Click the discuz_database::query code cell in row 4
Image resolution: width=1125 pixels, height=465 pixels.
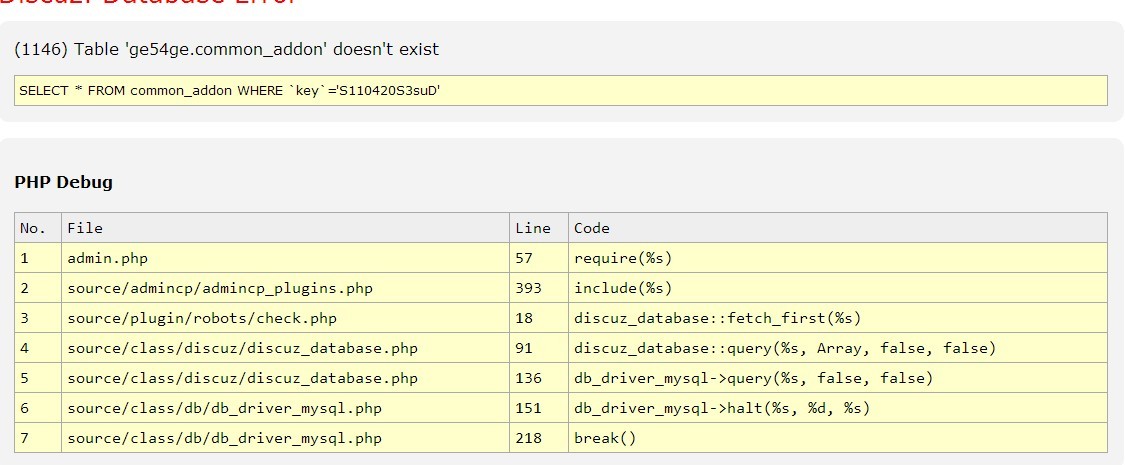click(x=784, y=348)
